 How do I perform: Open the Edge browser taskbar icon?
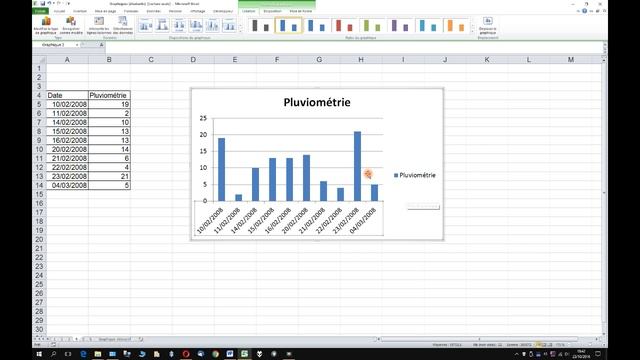tap(83, 354)
